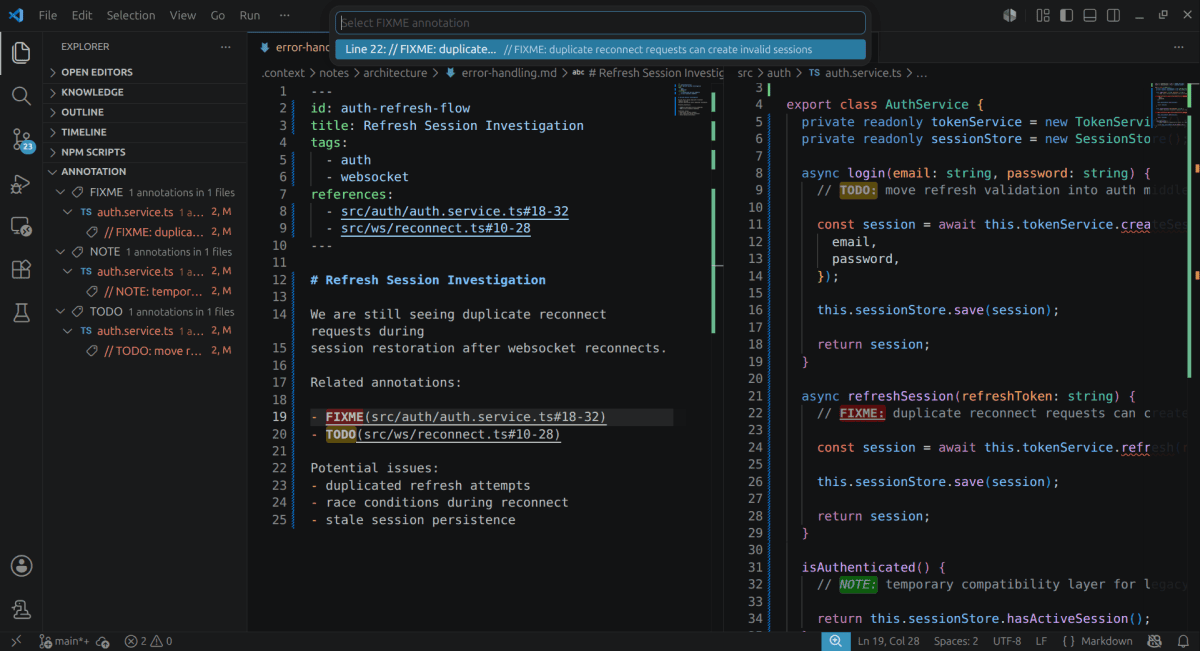Click the UTF-8 encoding status item

(1007, 641)
